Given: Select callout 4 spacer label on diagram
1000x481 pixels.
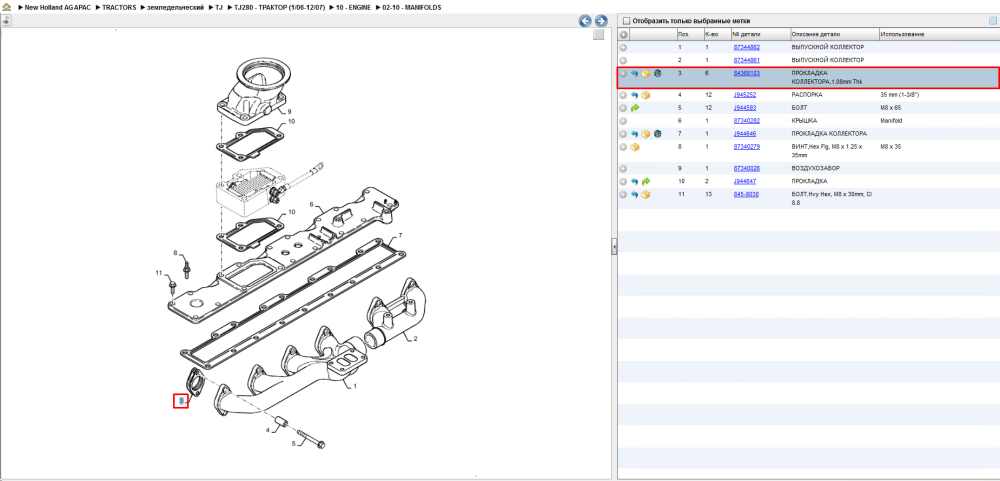Looking at the screenshot, I should (268, 430).
